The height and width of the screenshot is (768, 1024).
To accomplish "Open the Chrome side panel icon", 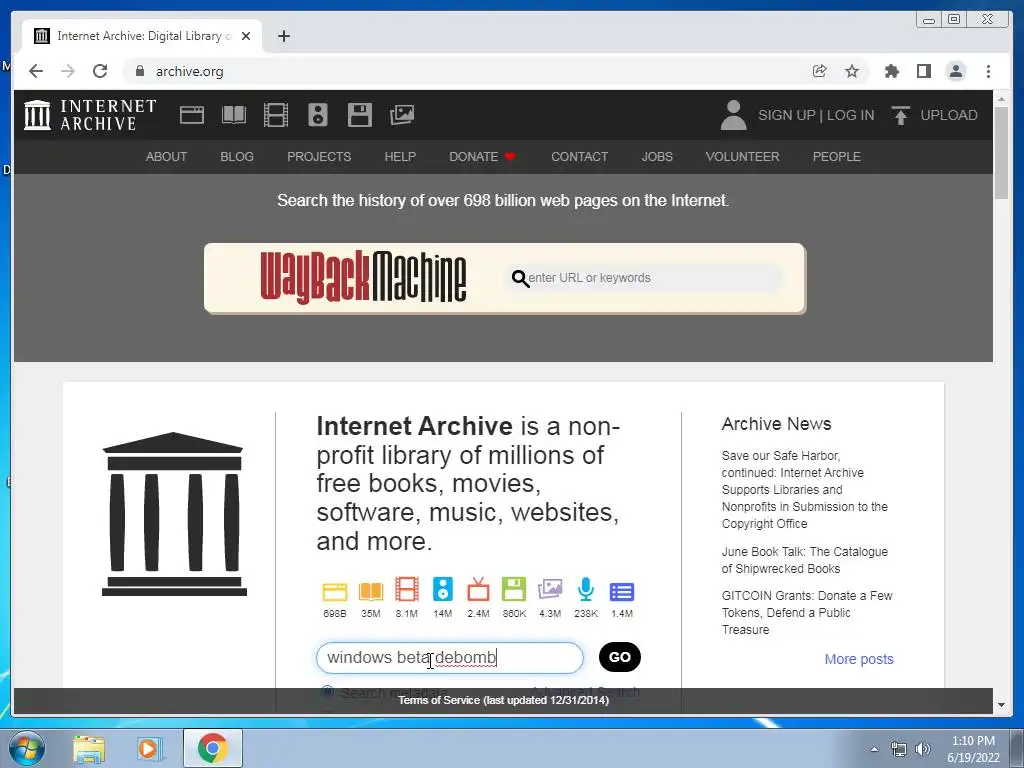I will [x=923, y=71].
